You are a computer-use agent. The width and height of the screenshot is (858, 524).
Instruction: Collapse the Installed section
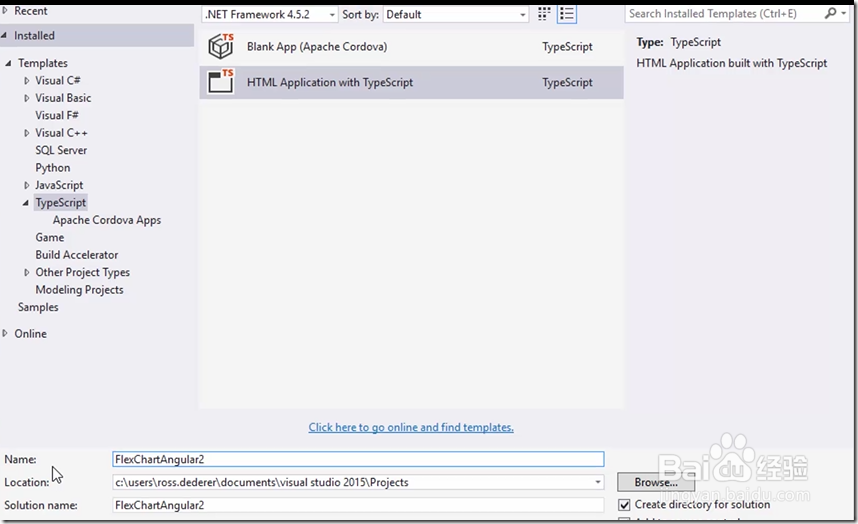4,36
